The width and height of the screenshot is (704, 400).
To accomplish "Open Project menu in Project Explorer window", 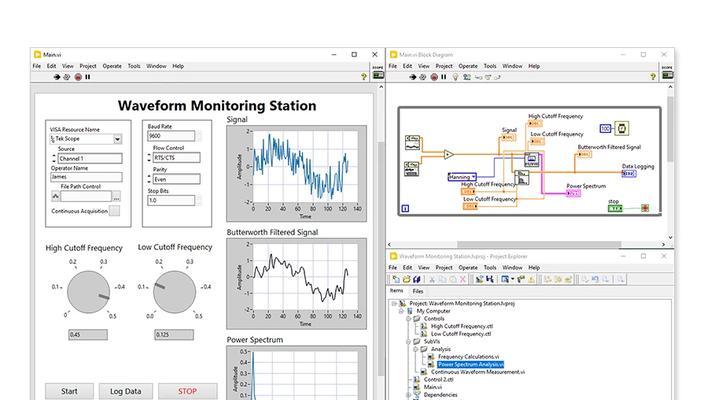I will (x=444, y=268).
